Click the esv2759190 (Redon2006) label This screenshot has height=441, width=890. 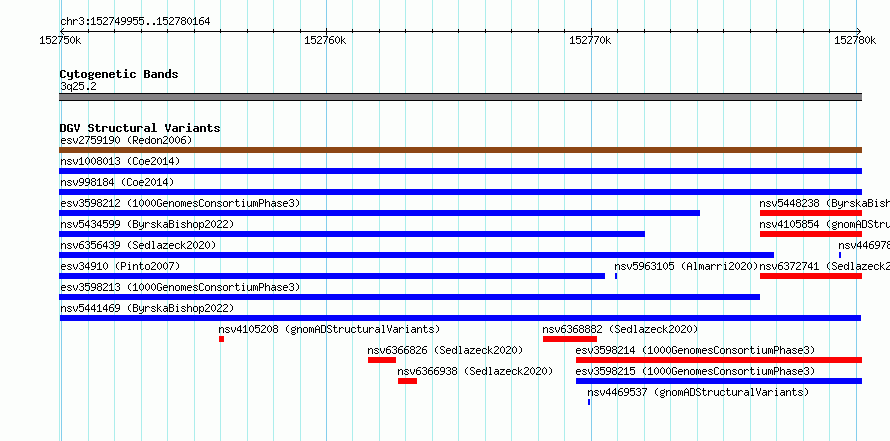tap(126, 140)
